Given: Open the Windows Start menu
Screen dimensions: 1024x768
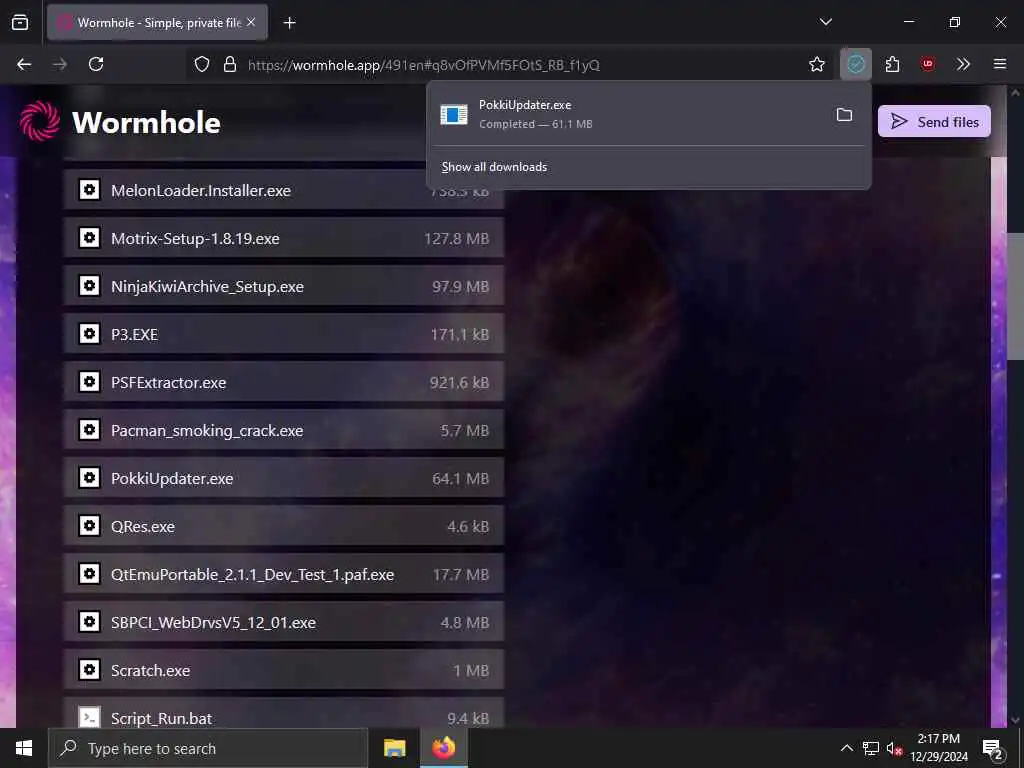Looking at the screenshot, I should pos(24,748).
